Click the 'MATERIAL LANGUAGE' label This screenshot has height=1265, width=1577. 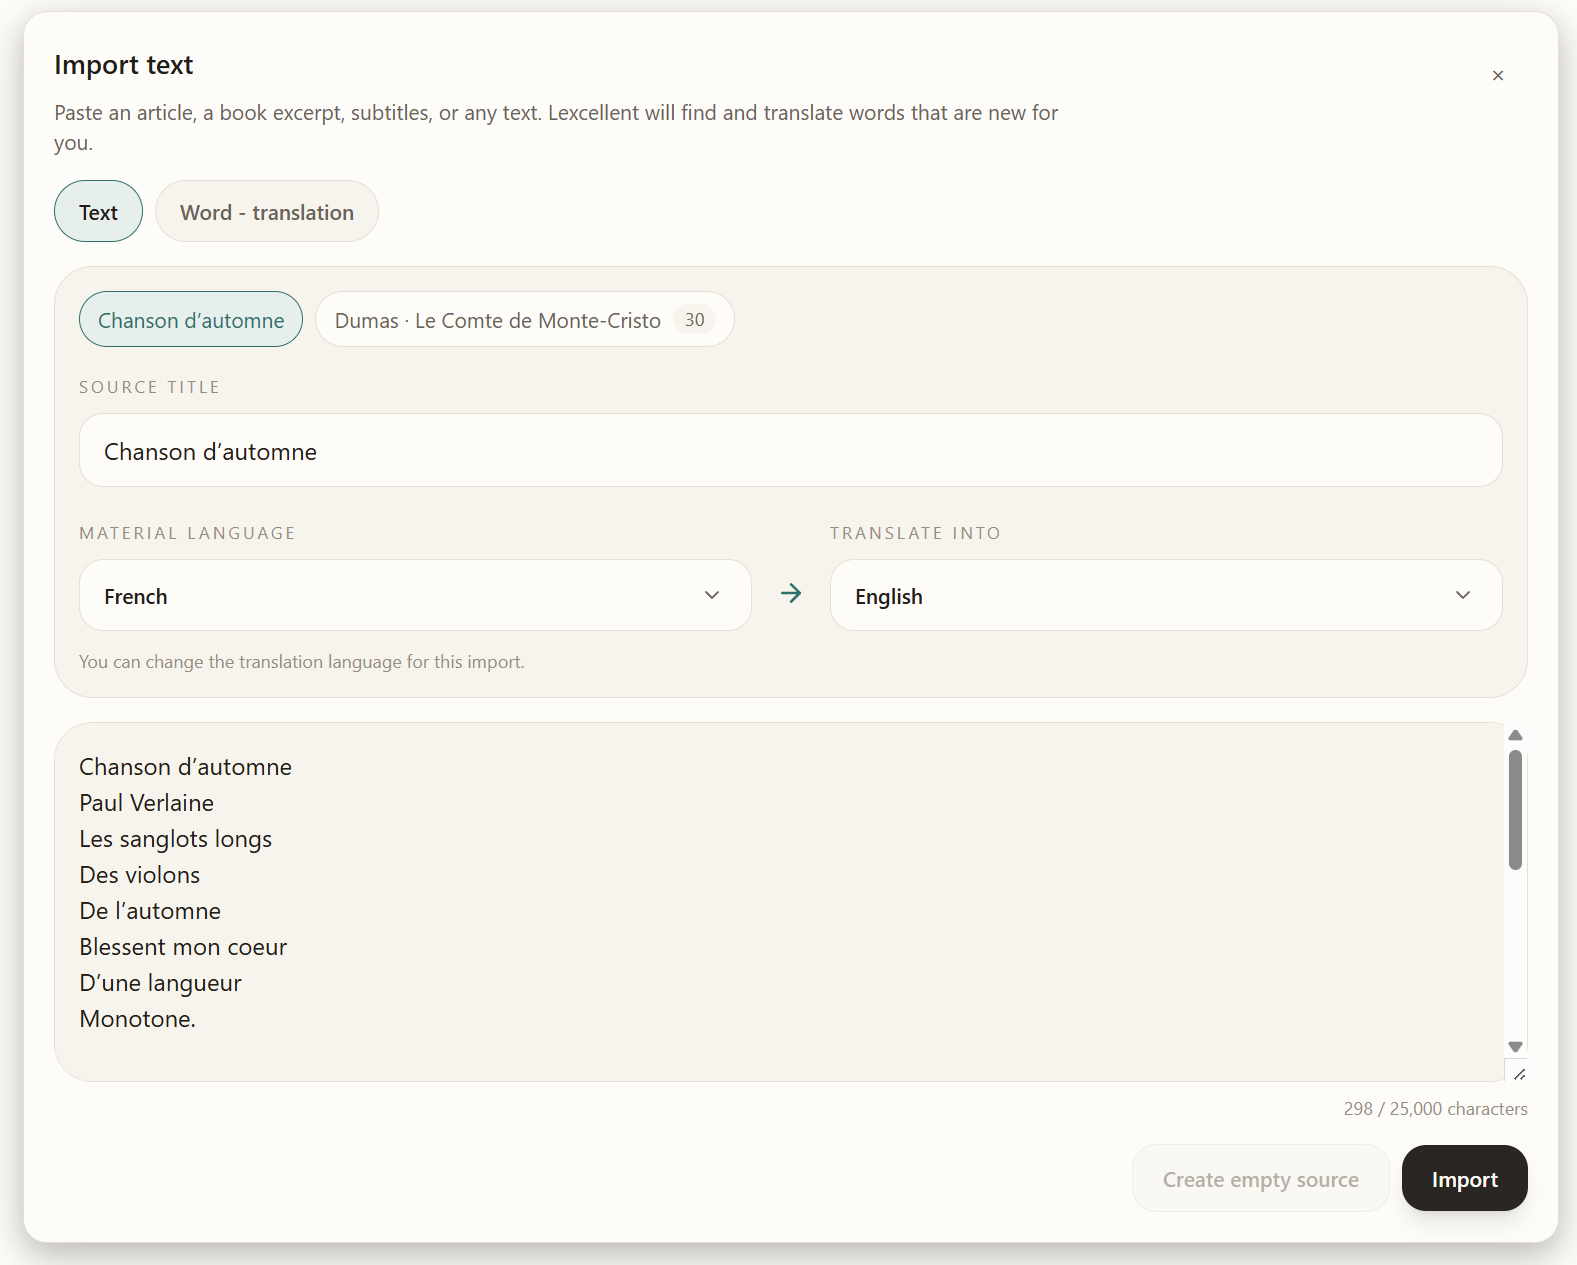[x=187, y=533]
